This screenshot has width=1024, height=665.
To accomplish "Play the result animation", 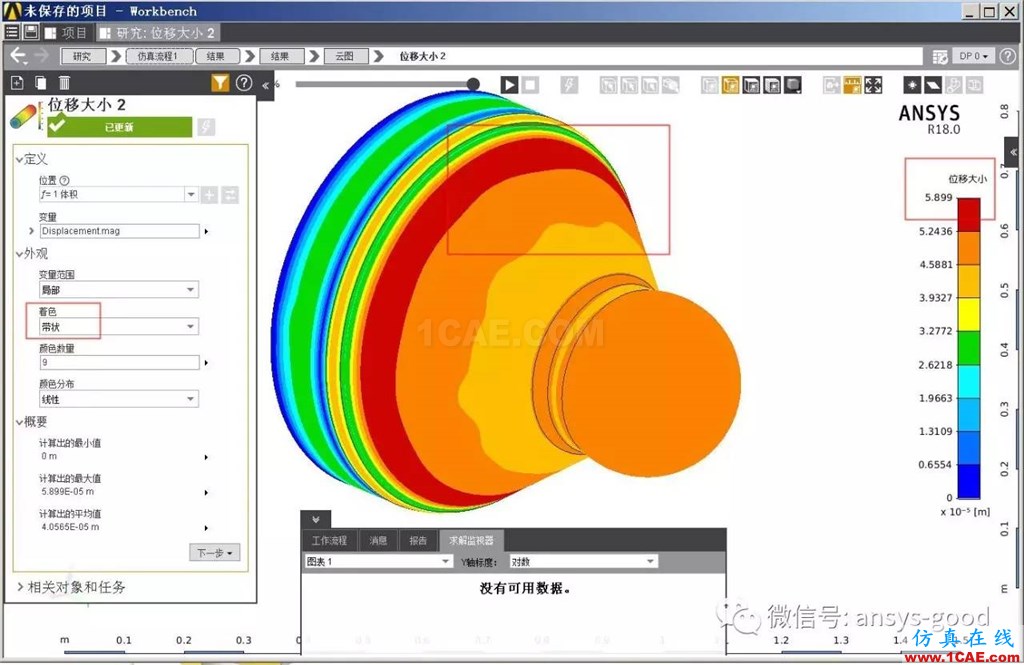I will (509, 85).
